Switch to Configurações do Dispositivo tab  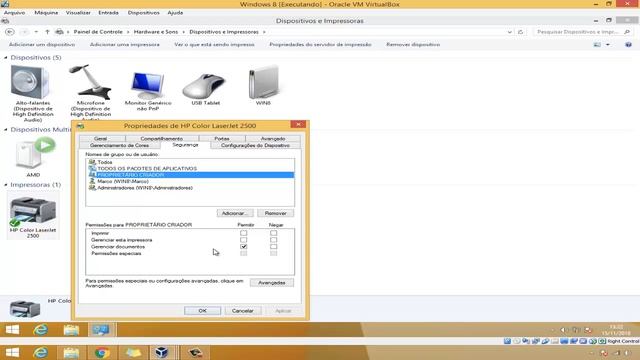[x=255, y=145]
